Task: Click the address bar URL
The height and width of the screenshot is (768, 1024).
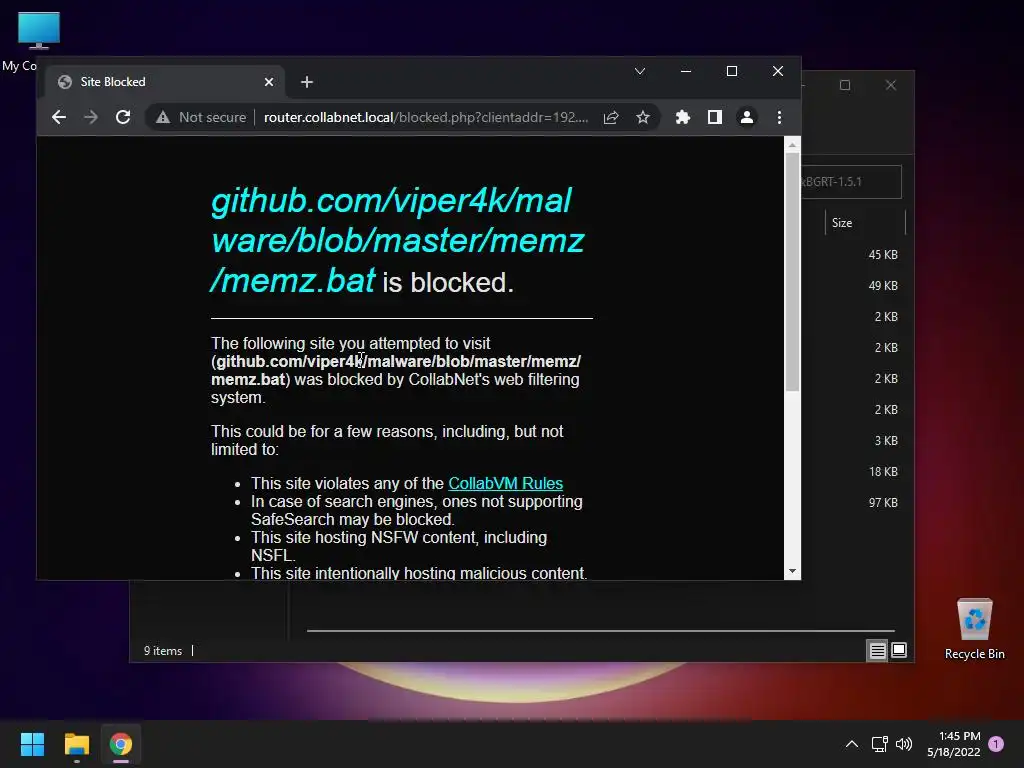Action: coord(426,118)
